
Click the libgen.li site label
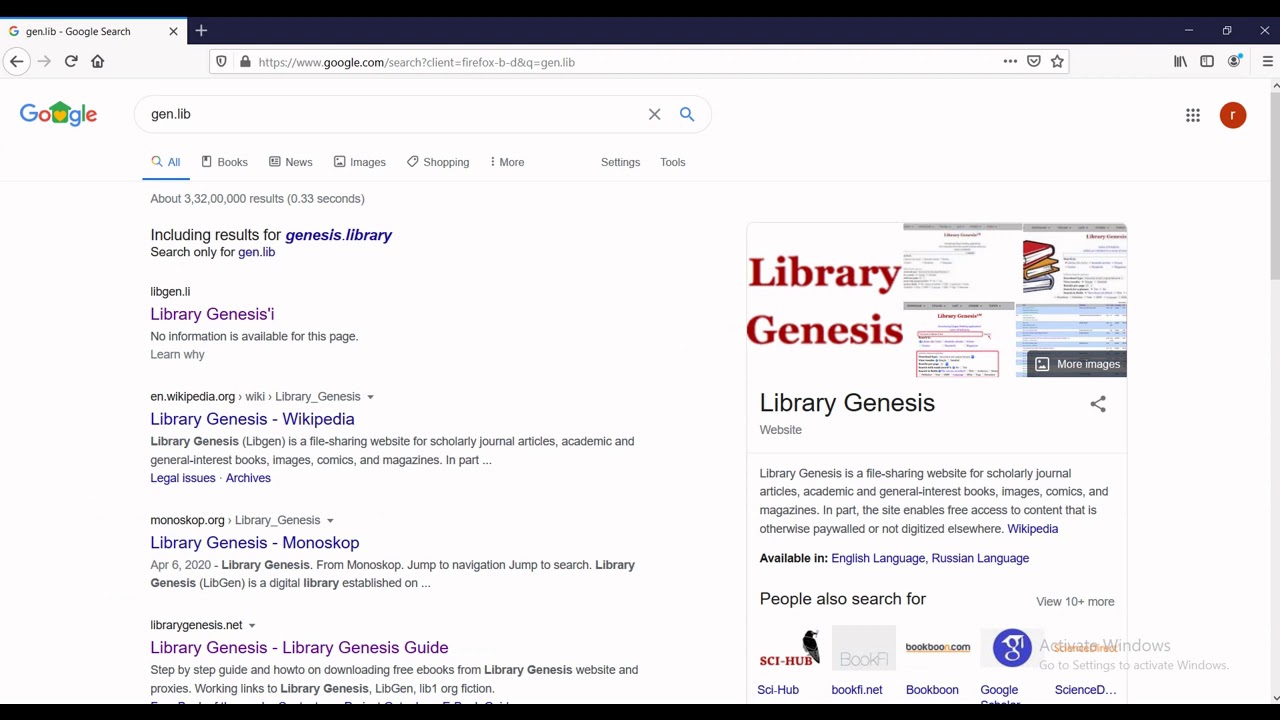click(170, 292)
